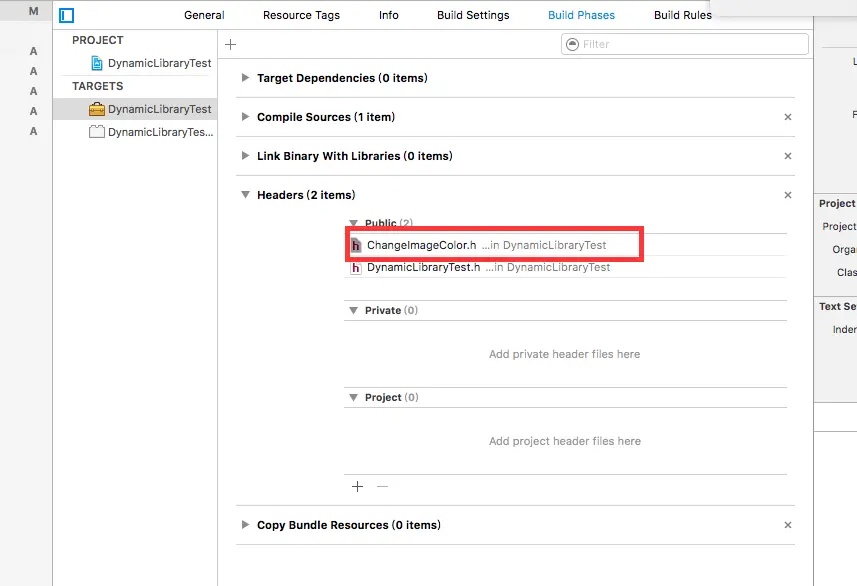Delete the Copy Bundle Resources phase
The height and width of the screenshot is (586, 857).
(x=788, y=525)
